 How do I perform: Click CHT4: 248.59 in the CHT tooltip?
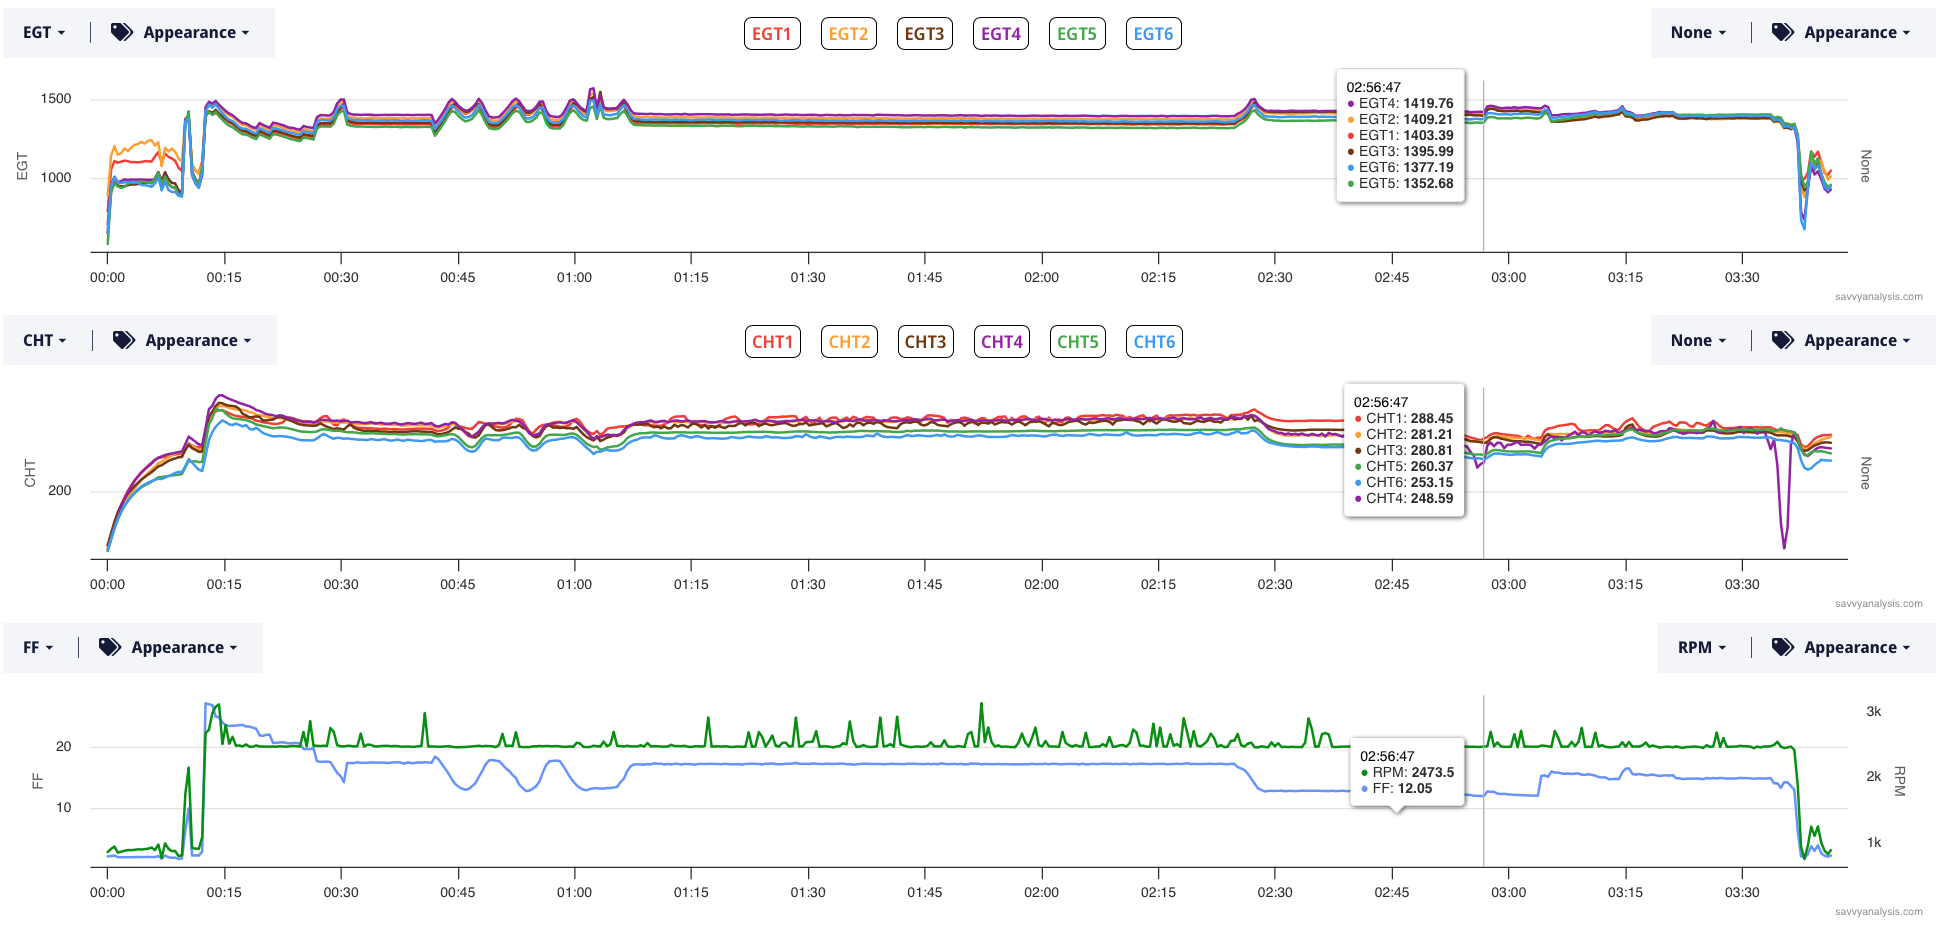click(x=1404, y=499)
